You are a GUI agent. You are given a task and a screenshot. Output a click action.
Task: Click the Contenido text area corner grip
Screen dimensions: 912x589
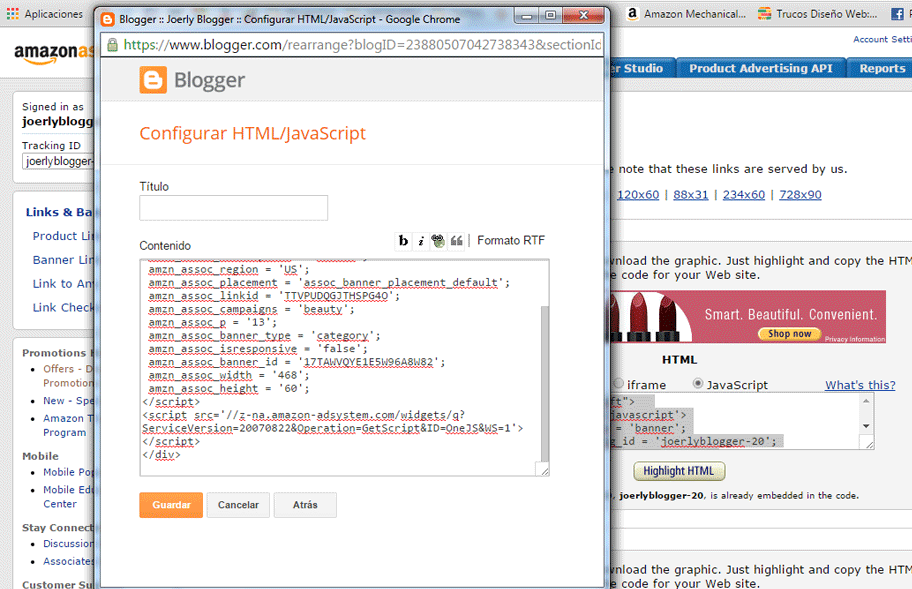coord(544,470)
